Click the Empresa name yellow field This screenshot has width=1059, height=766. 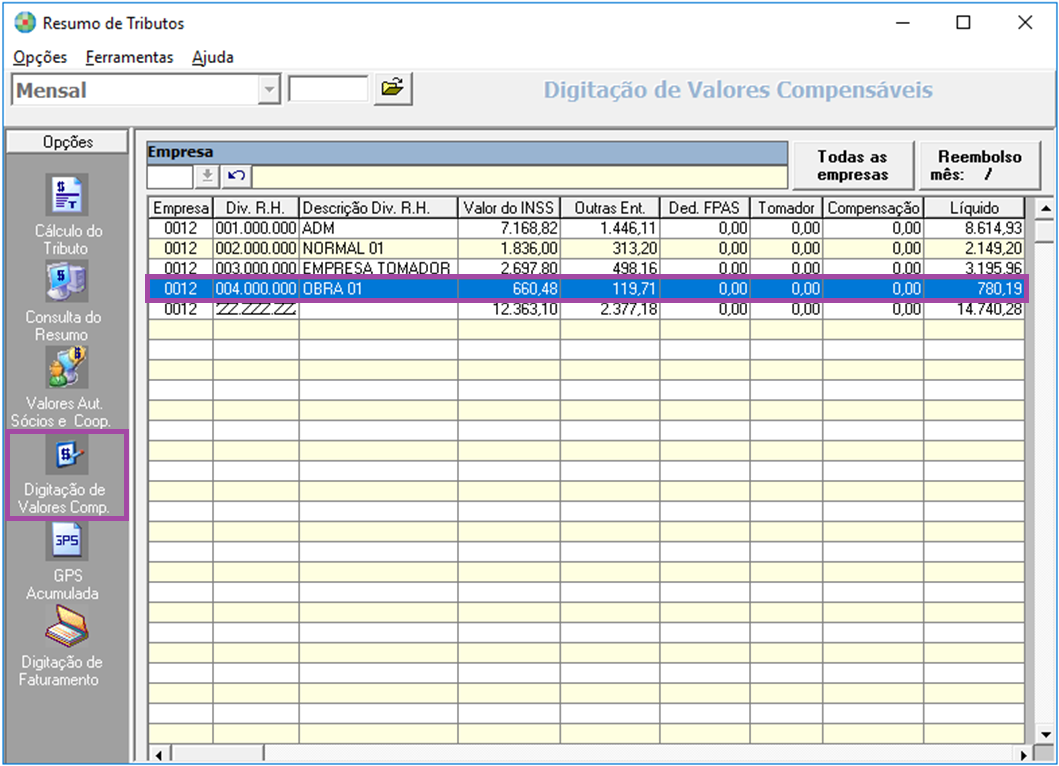click(519, 176)
